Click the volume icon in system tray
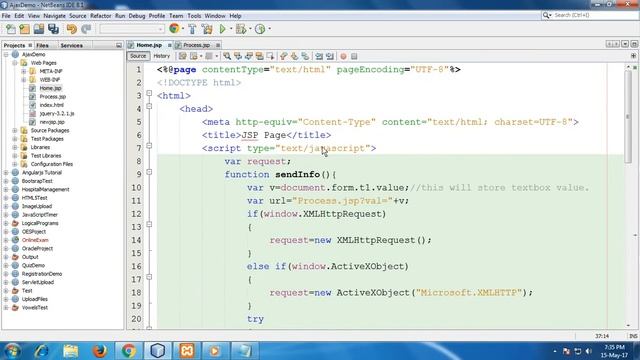This screenshot has height=360, width=640. (589, 351)
